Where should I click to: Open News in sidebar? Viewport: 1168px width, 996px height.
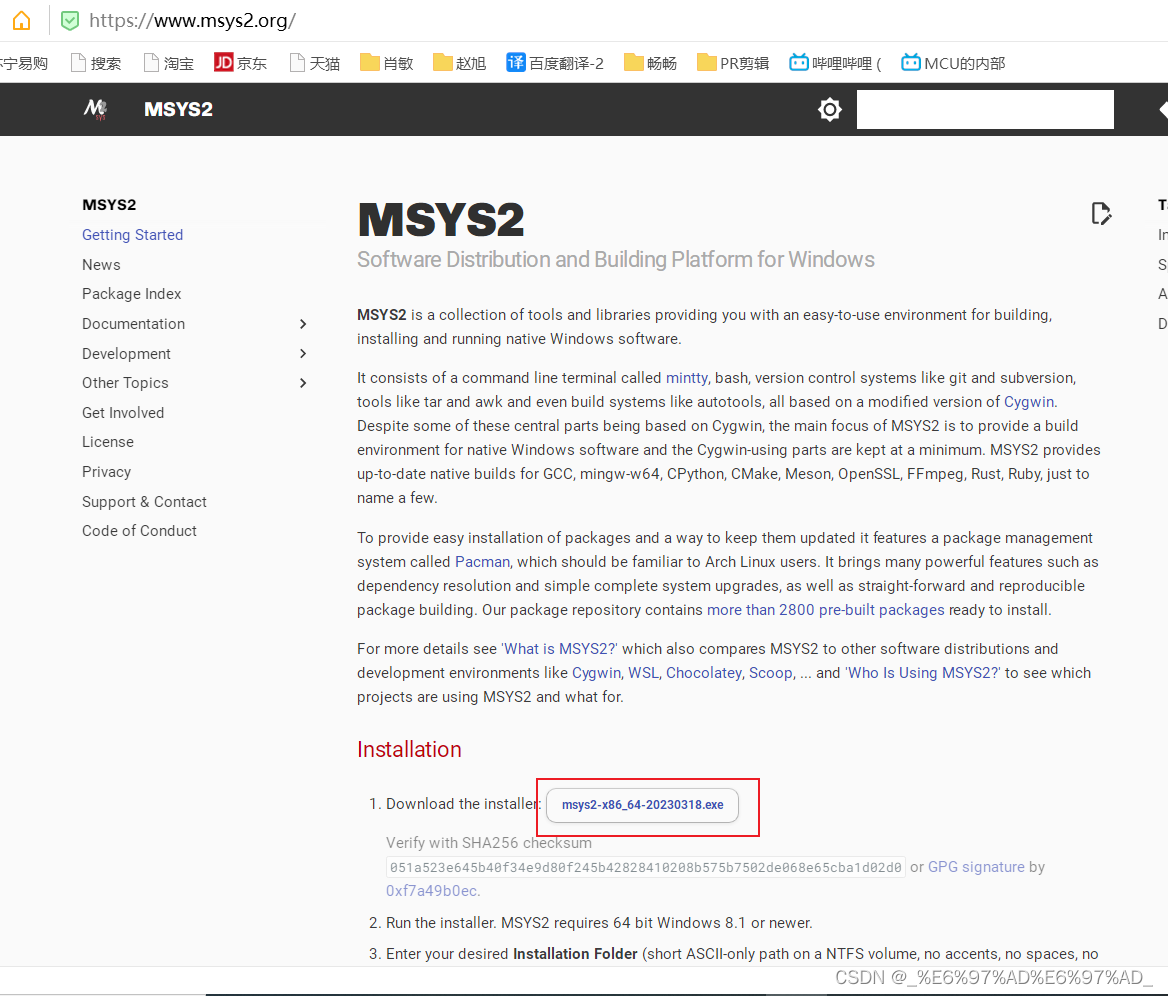[x=101, y=264]
